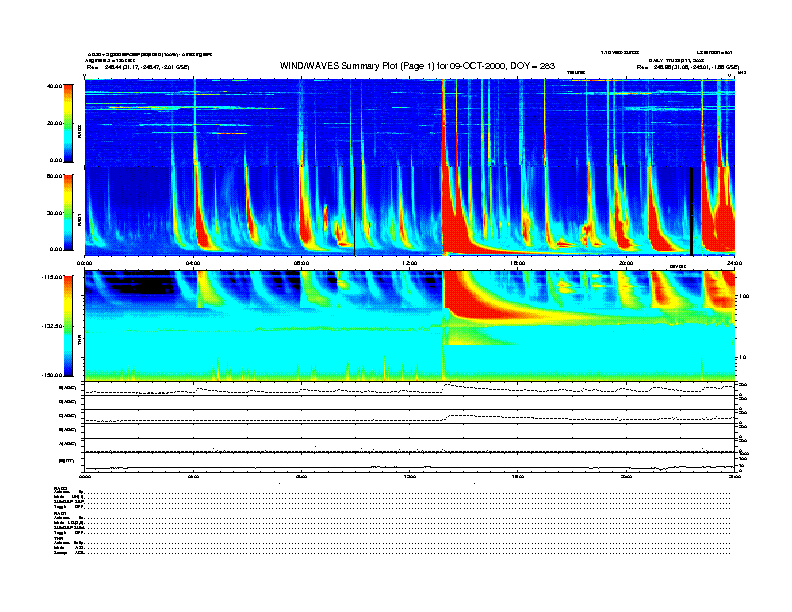The width and height of the screenshot is (792, 612).
Task: Click the 30.00 tick label
Action: click(x=55, y=213)
